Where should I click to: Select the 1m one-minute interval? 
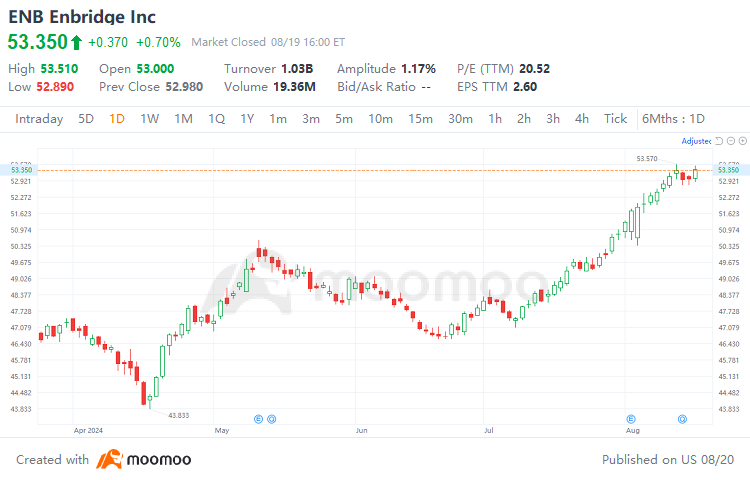[x=278, y=119]
